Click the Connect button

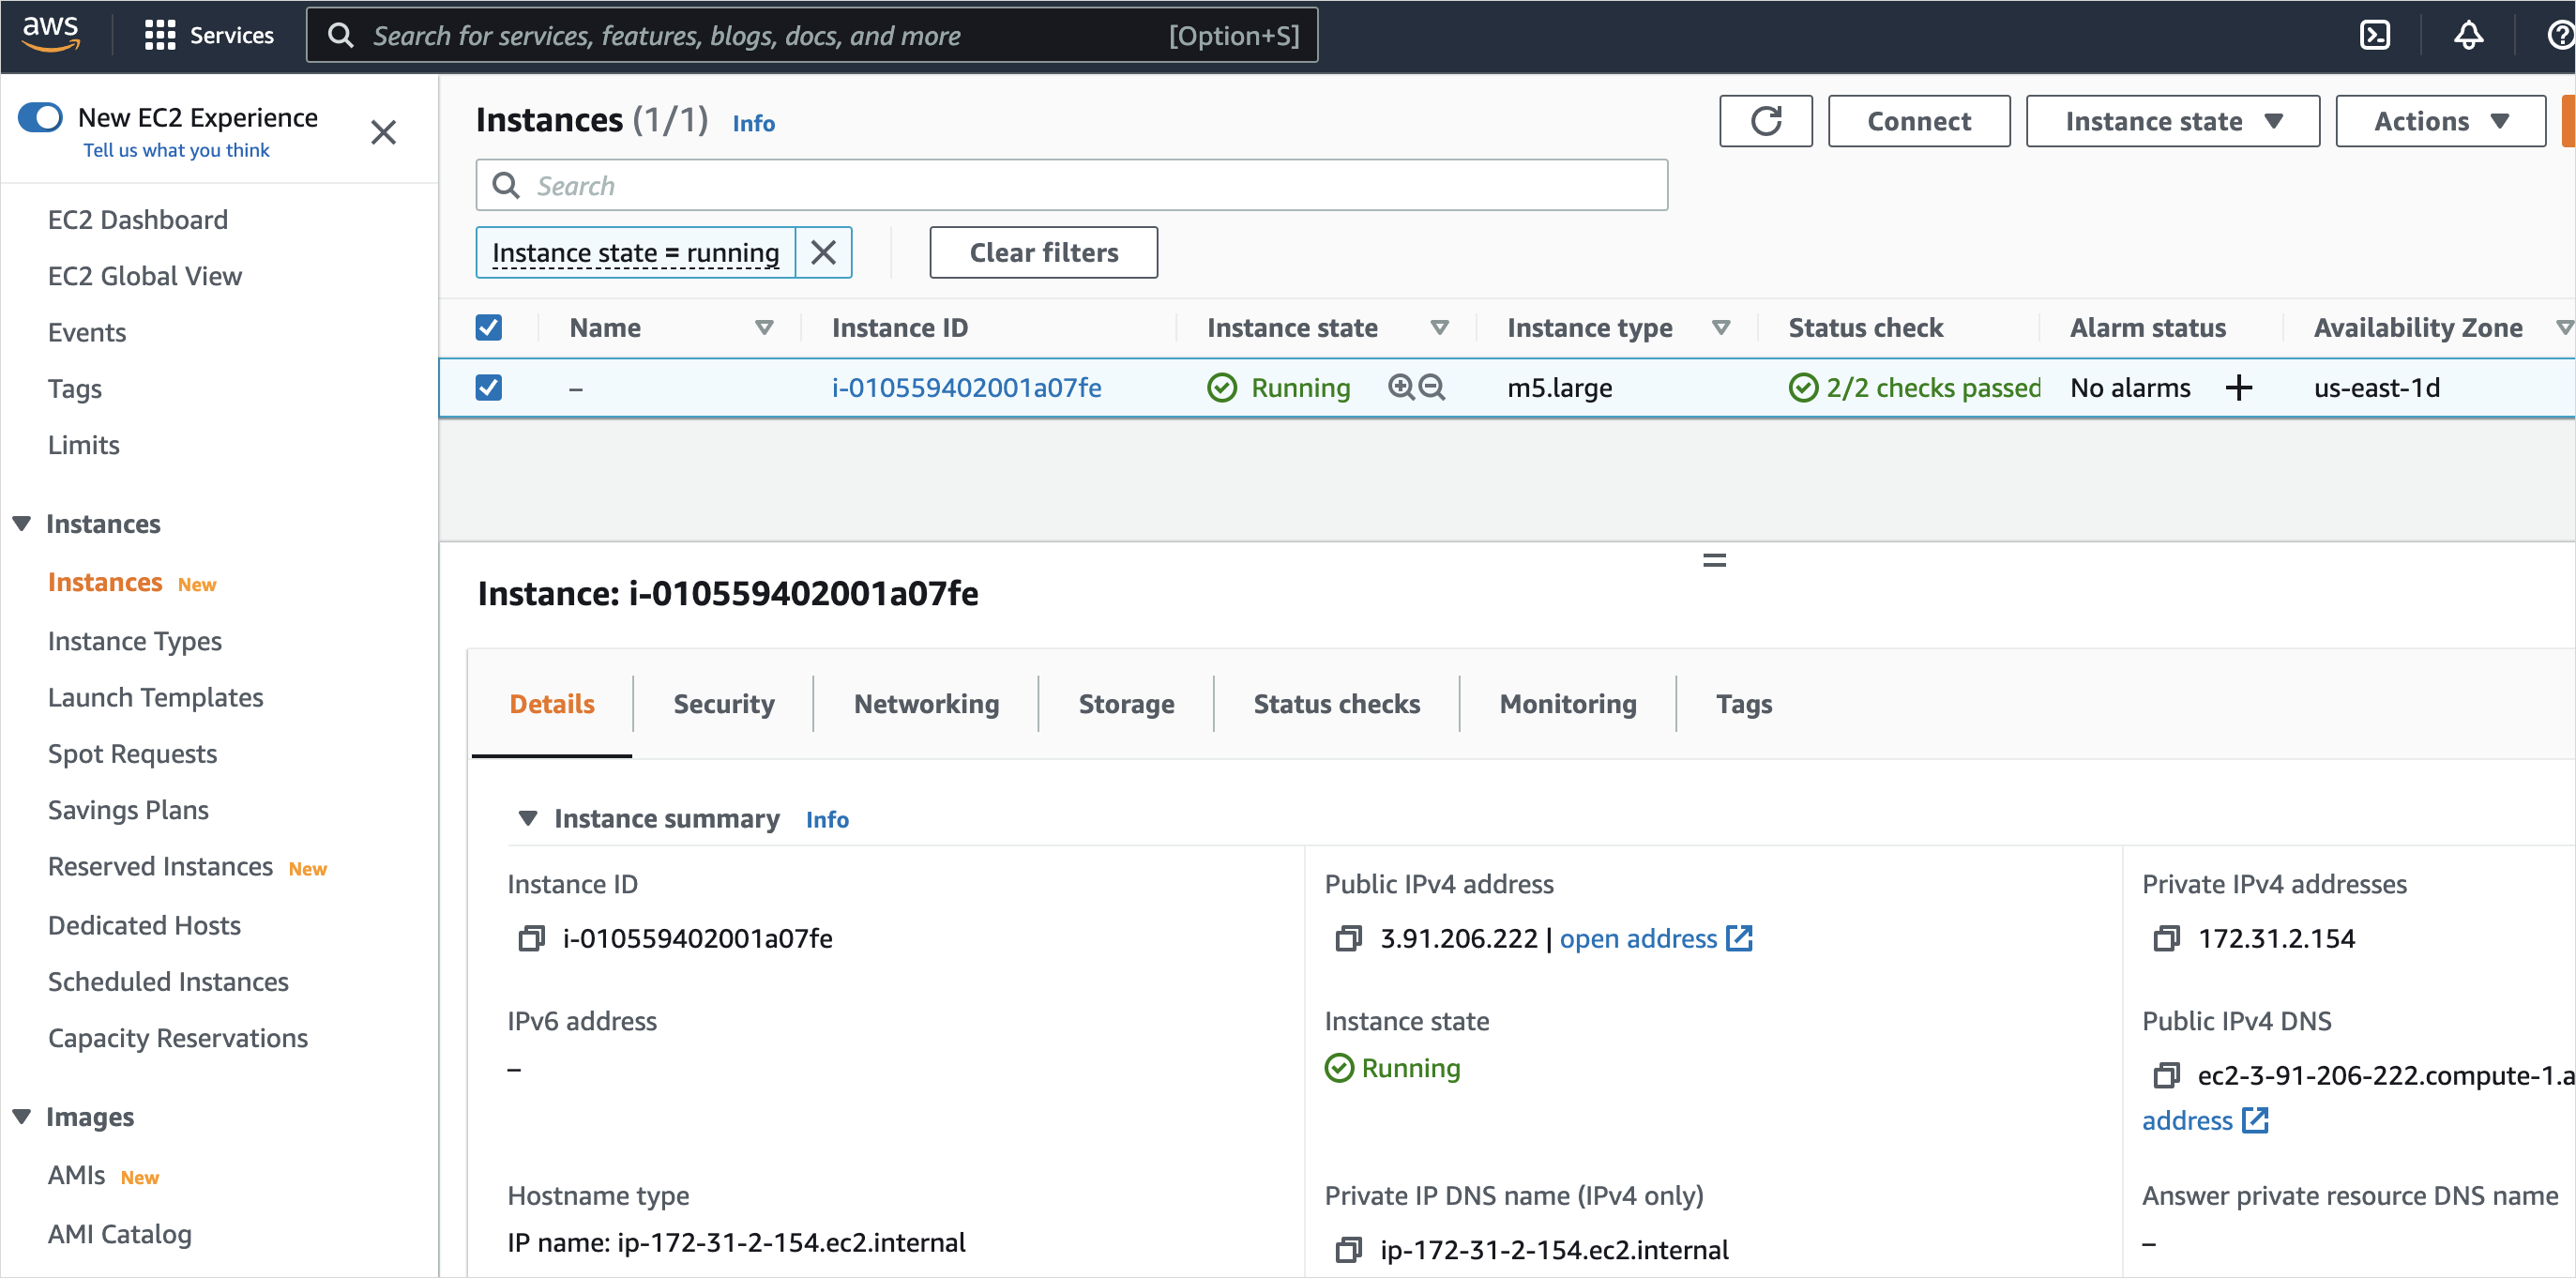[x=1918, y=121]
